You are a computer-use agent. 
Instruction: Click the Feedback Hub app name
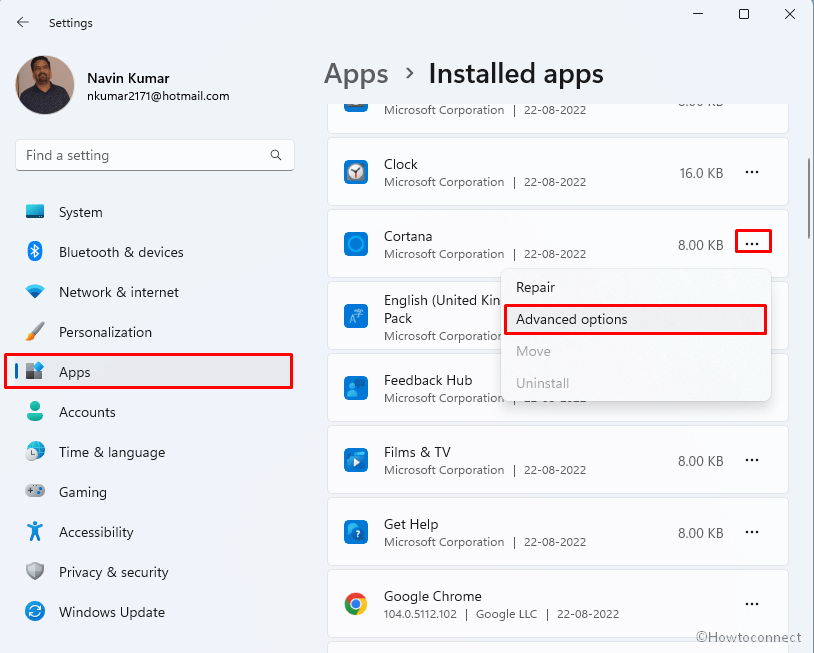point(428,380)
